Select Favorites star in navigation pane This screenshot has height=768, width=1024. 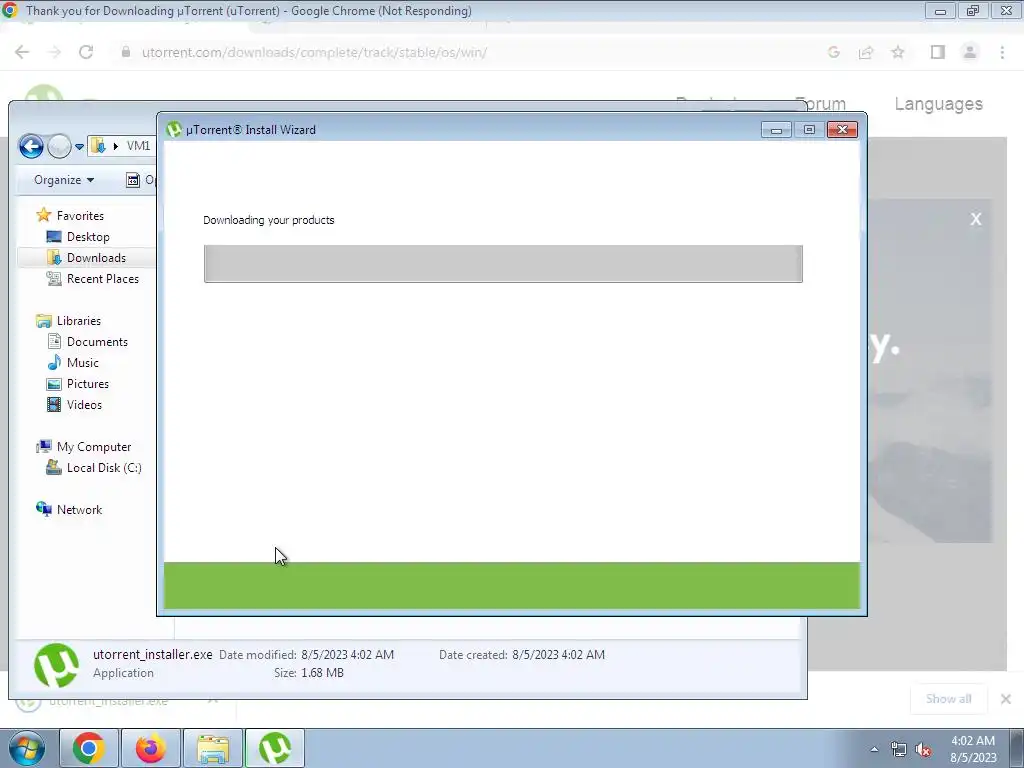[x=44, y=215]
